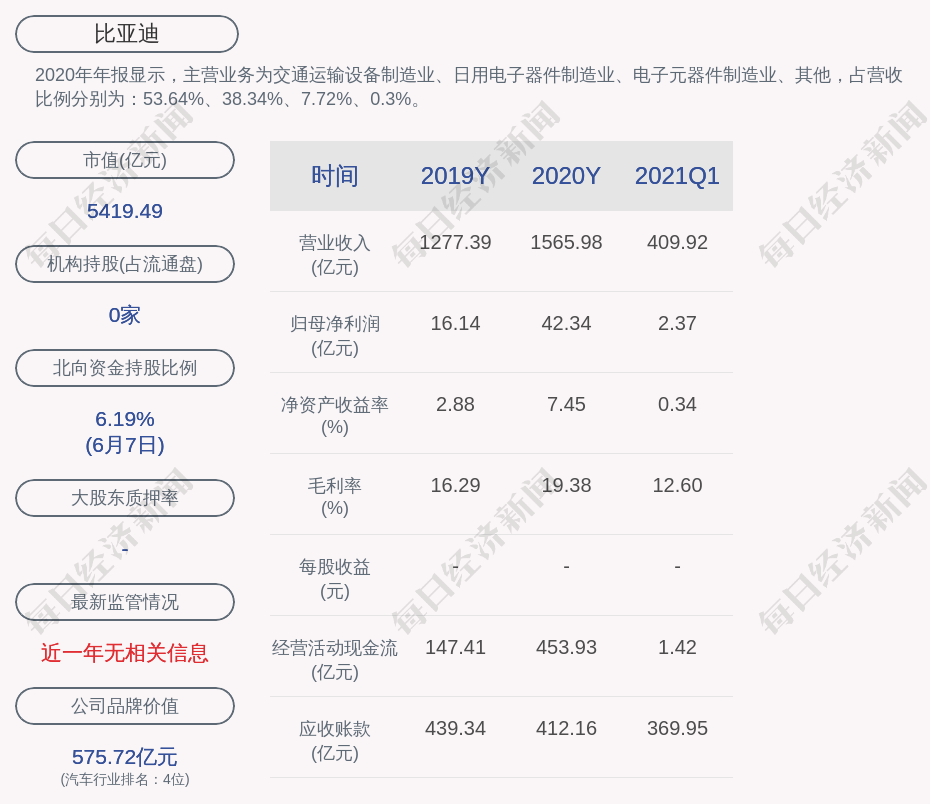Click the 大股东质押率 label pill
The width and height of the screenshot is (930, 804).
[125, 498]
